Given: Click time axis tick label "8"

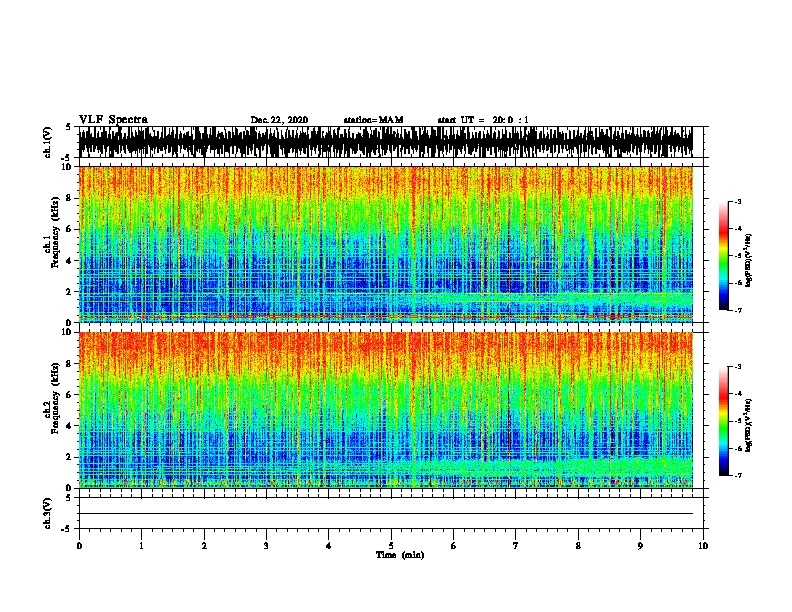Looking at the screenshot, I should click(x=578, y=546).
